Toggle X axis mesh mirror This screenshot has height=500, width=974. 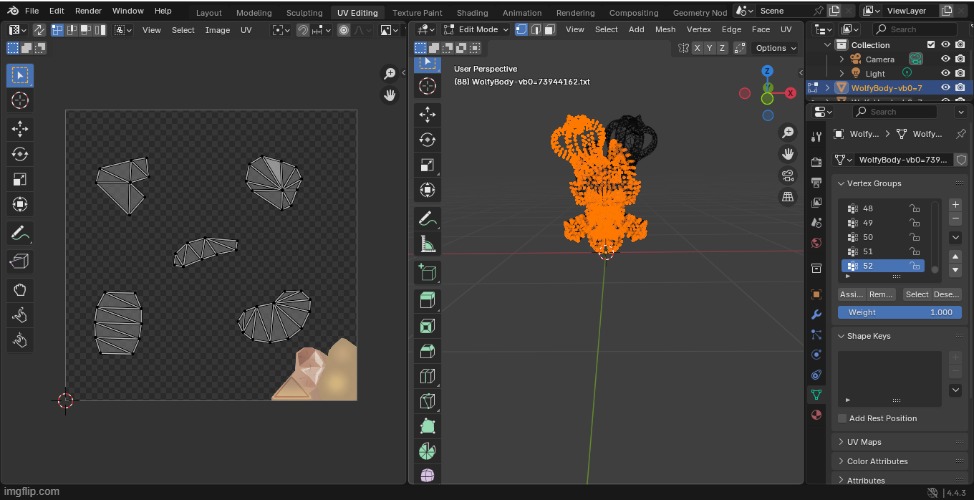tap(698, 48)
